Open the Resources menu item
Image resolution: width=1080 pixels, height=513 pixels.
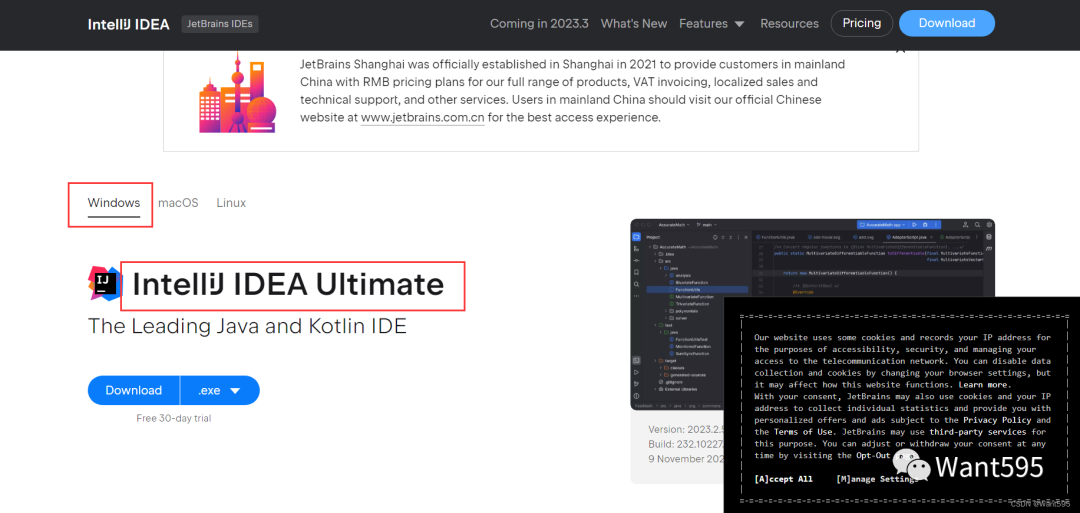[789, 23]
